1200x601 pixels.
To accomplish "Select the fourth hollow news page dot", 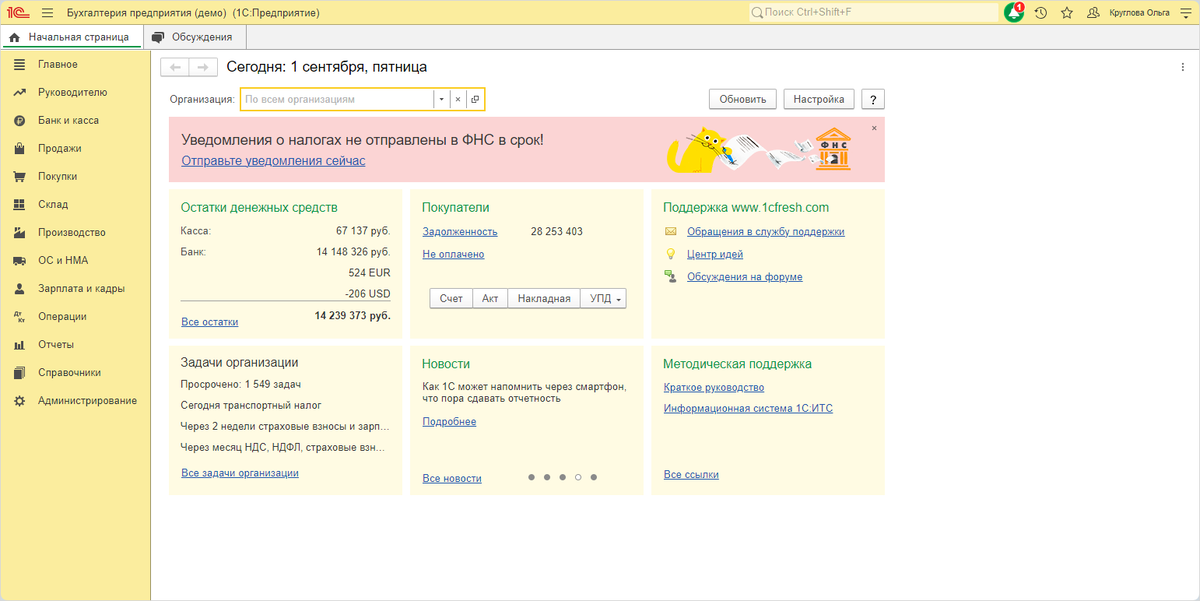I will tap(578, 478).
